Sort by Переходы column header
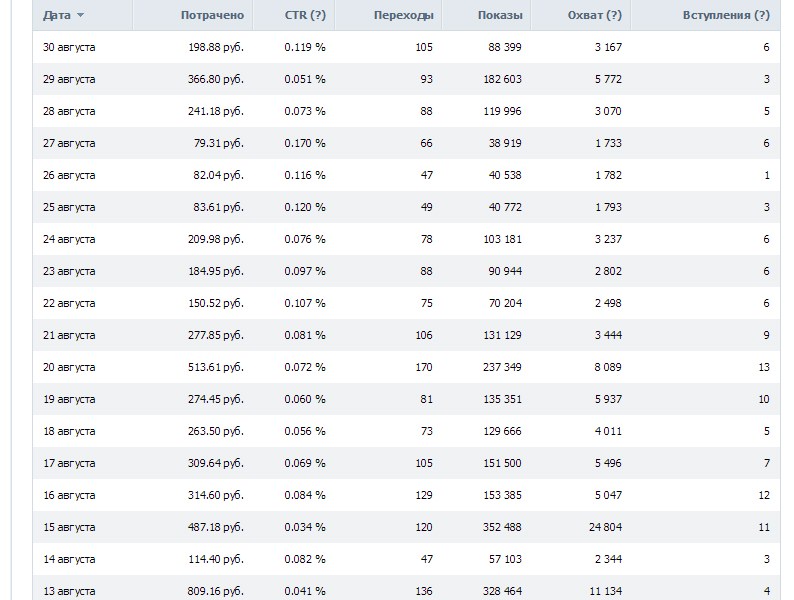The height and width of the screenshot is (600, 794). click(404, 15)
